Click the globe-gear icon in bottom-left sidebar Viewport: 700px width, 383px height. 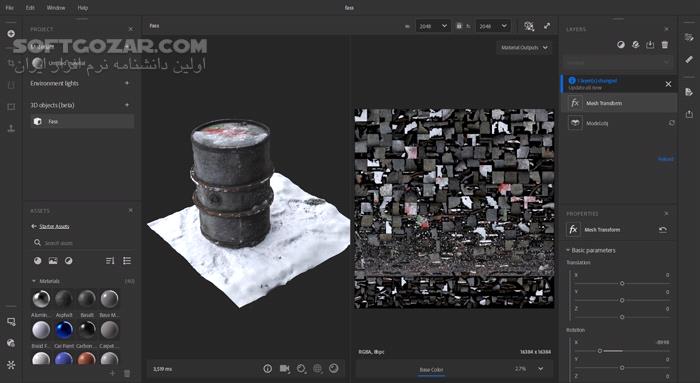coord(11,343)
